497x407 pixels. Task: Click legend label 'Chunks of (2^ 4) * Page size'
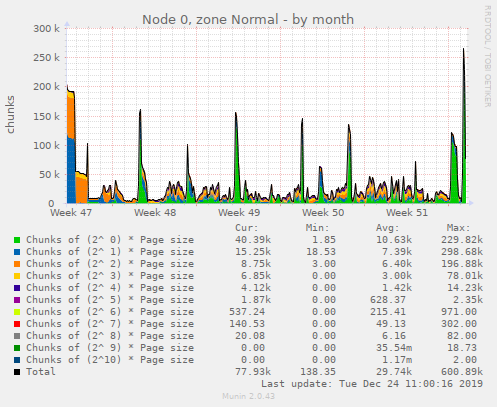point(110,288)
